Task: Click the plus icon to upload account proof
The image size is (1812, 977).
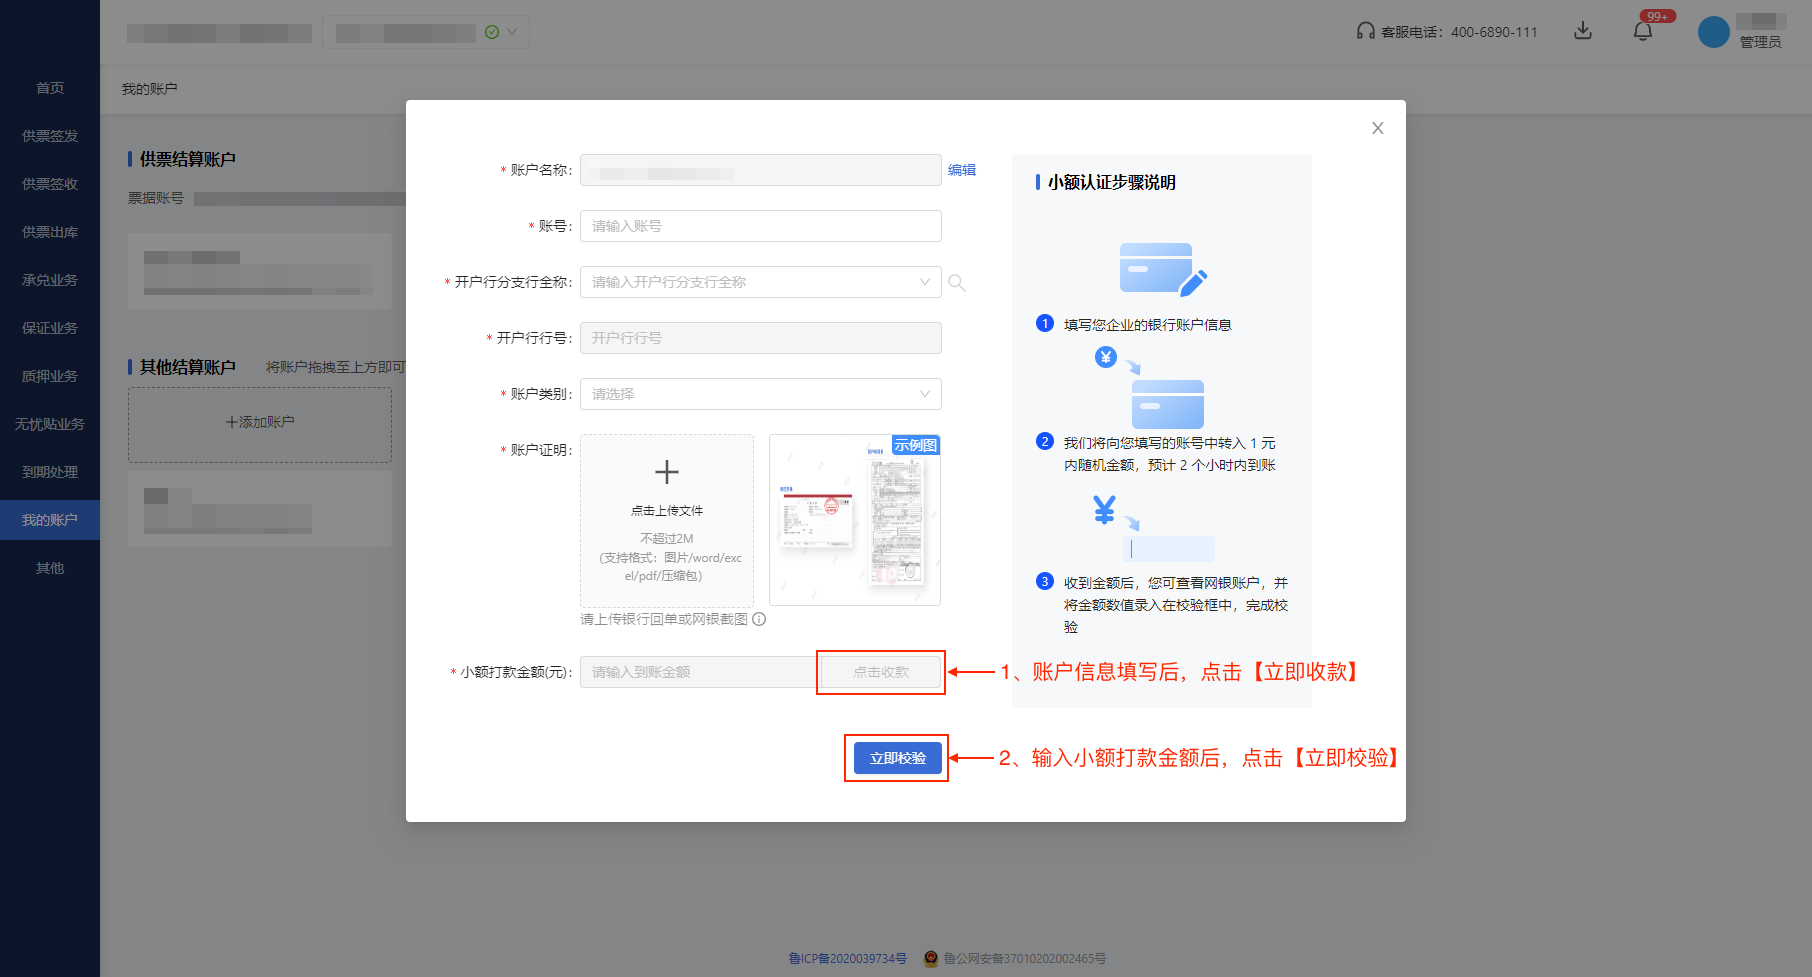Action: tap(666, 472)
